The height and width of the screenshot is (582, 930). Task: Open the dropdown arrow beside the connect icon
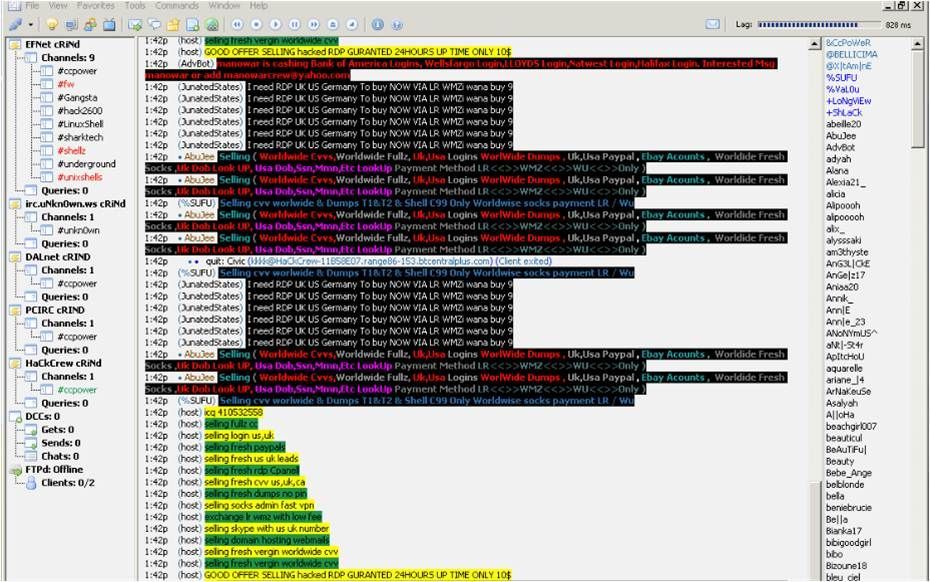coord(30,25)
